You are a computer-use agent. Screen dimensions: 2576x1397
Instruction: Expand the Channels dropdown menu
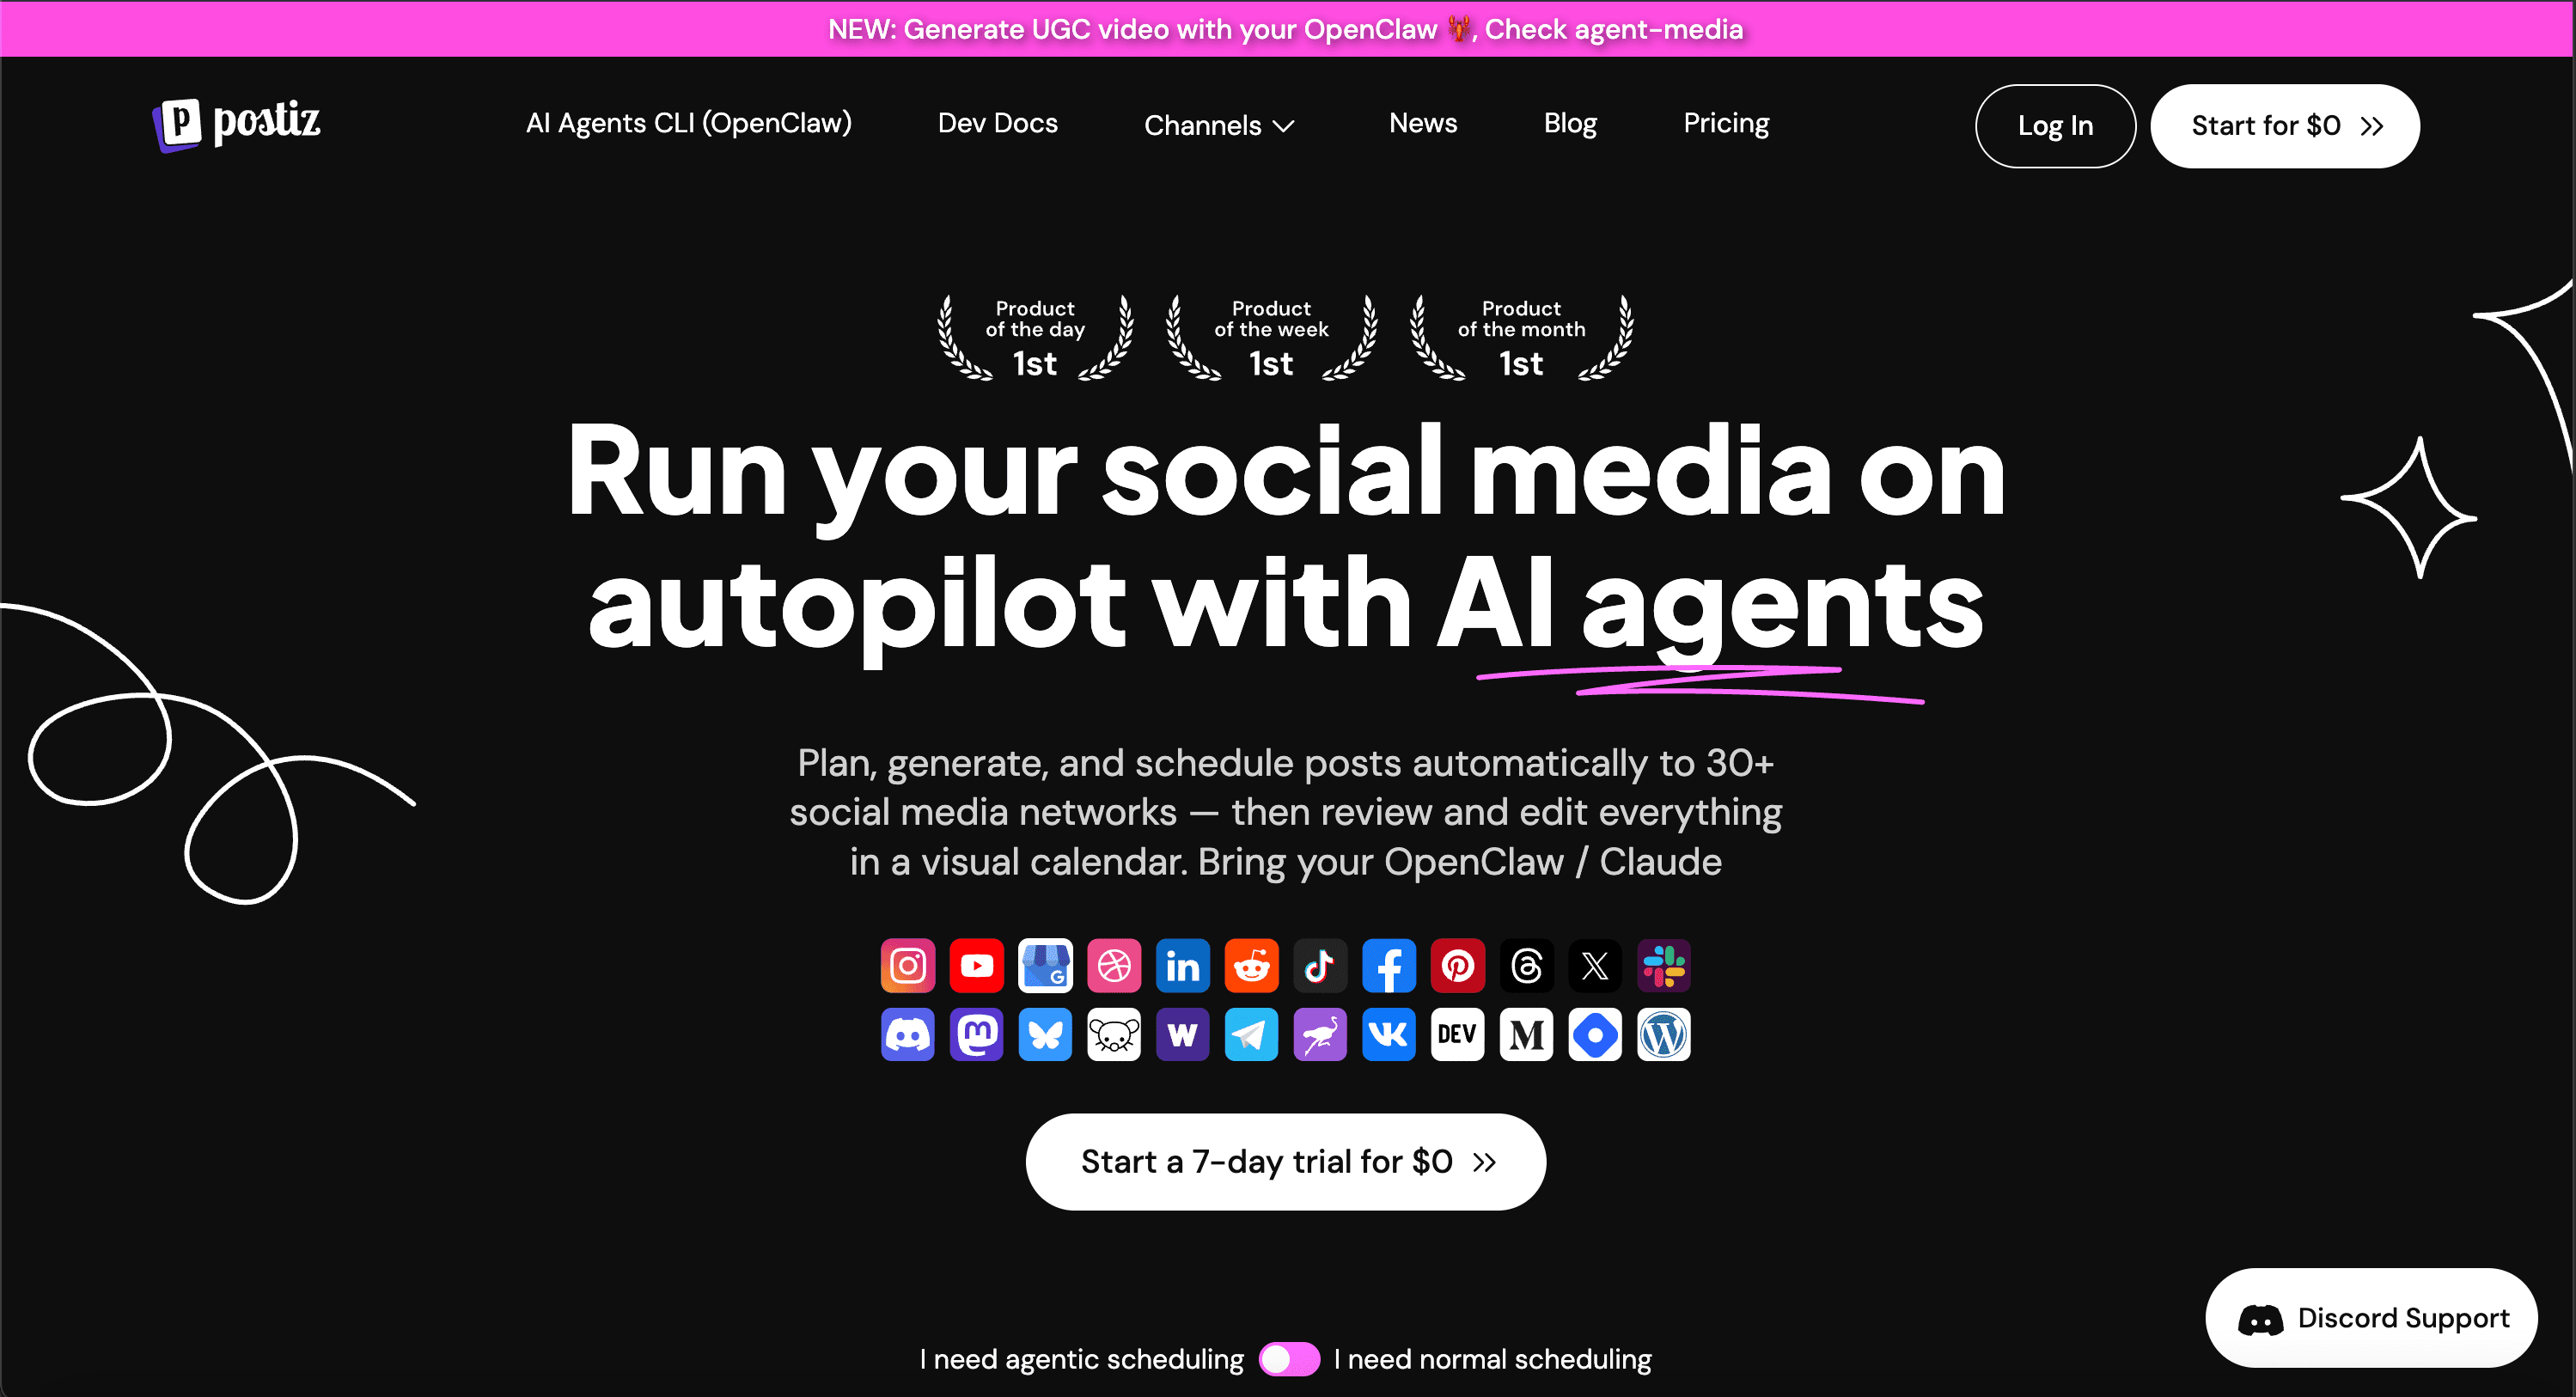(x=1219, y=125)
